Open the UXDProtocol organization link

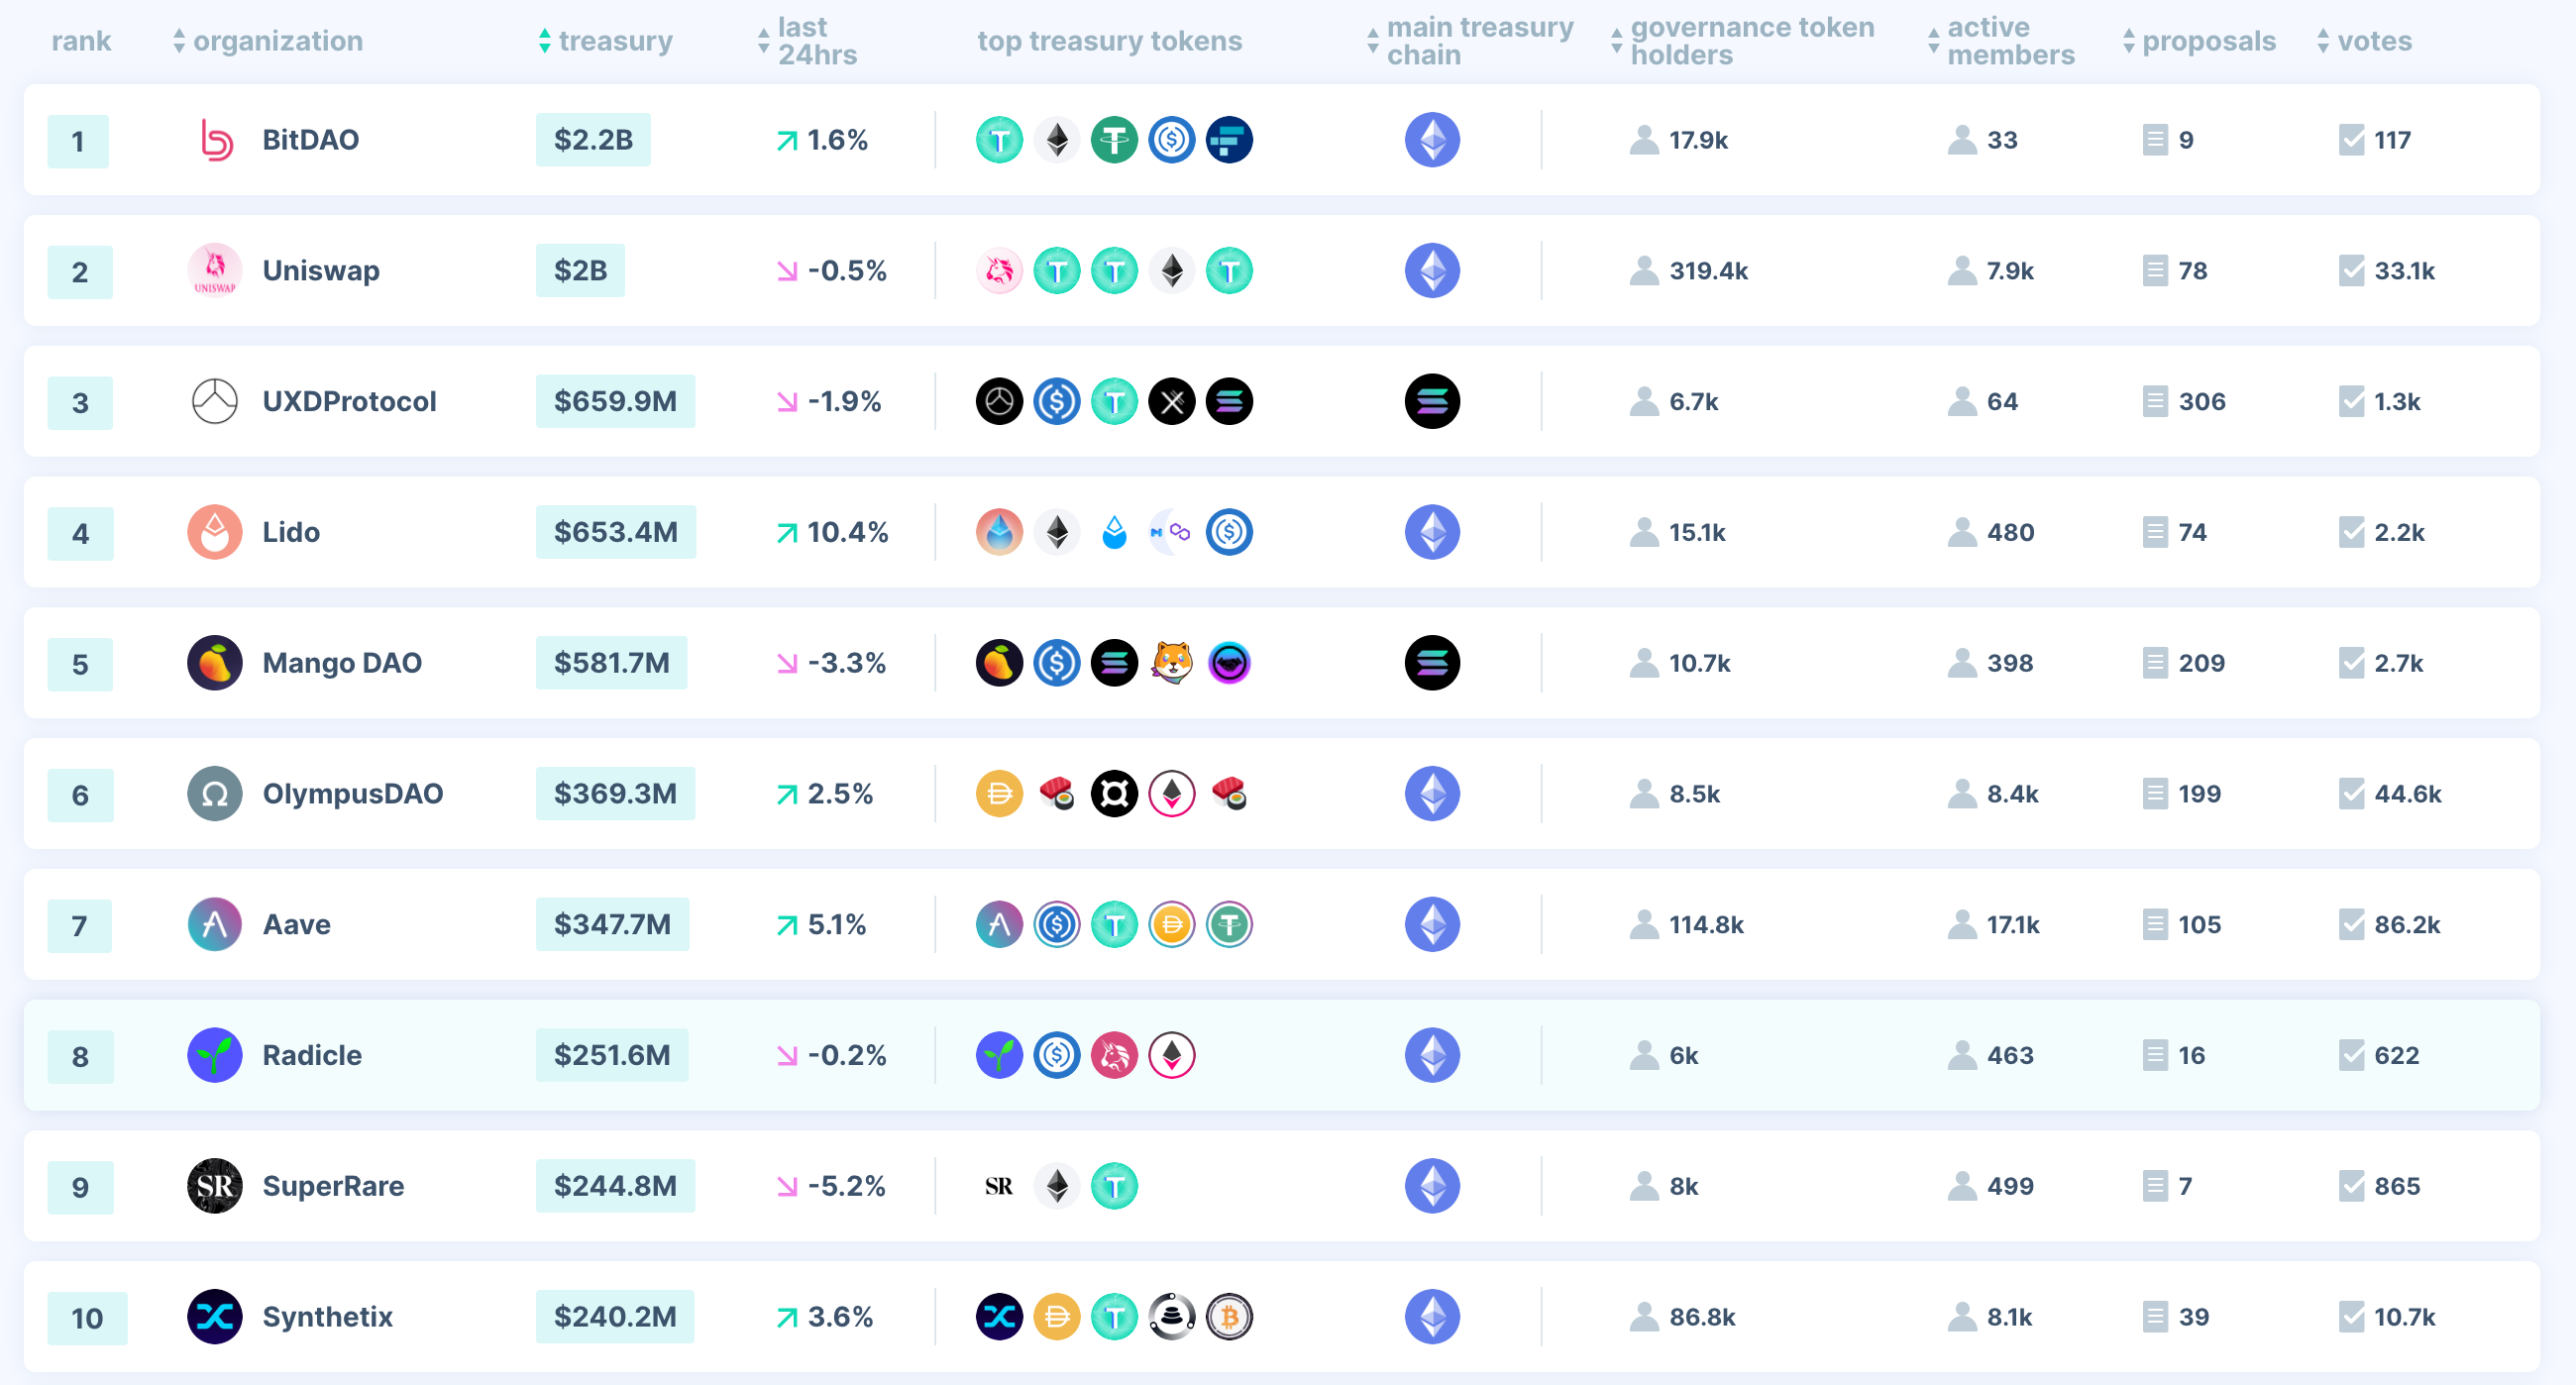click(x=349, y=402)
